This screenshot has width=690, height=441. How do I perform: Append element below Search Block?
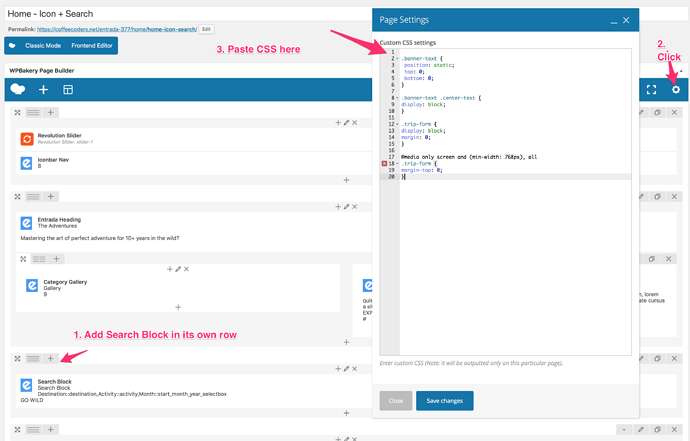(x=346, y=413)
